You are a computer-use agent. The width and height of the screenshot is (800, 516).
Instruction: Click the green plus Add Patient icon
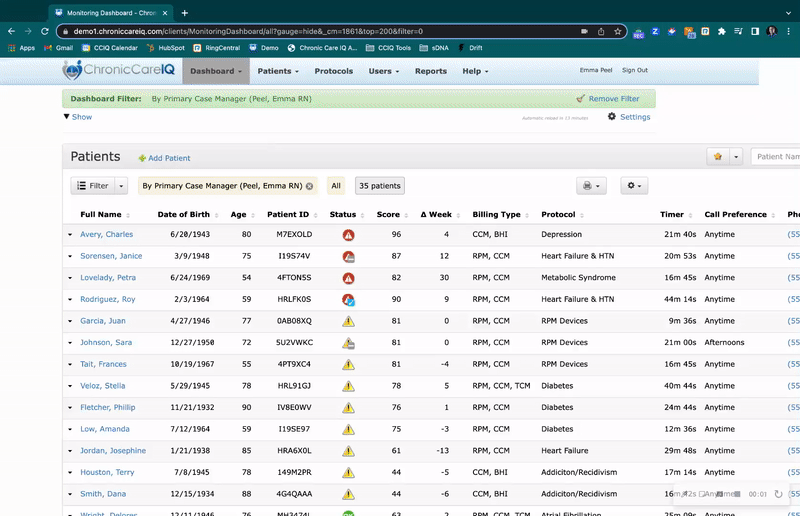click(142, 158)
